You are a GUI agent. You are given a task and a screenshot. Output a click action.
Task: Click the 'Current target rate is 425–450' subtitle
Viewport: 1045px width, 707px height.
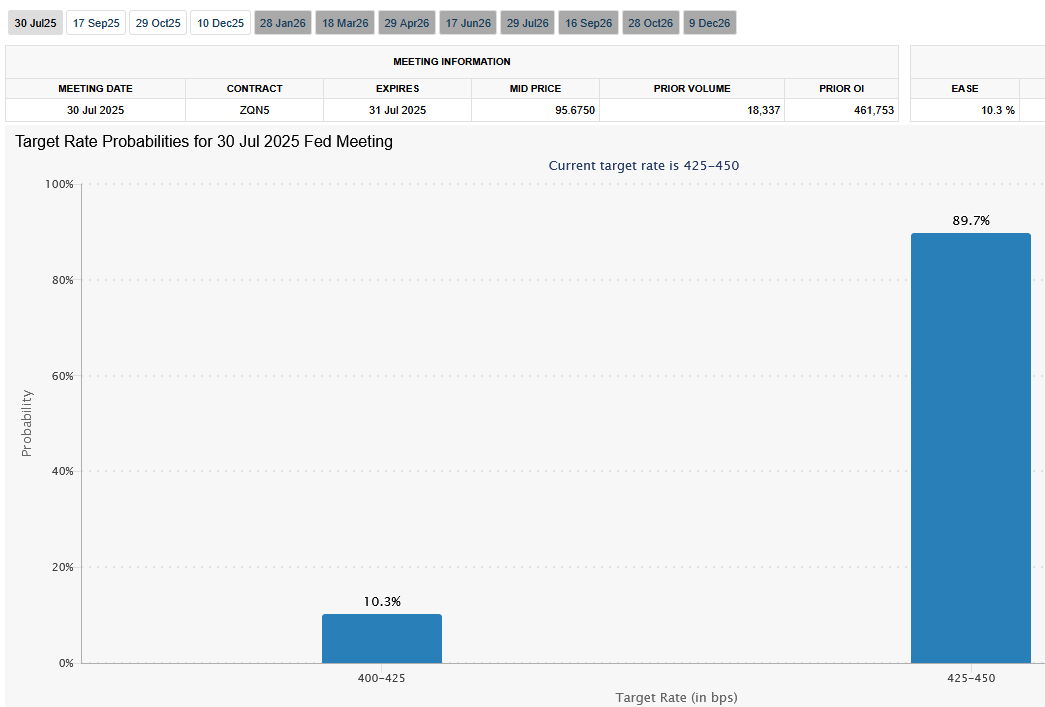(x=644, y=165)
